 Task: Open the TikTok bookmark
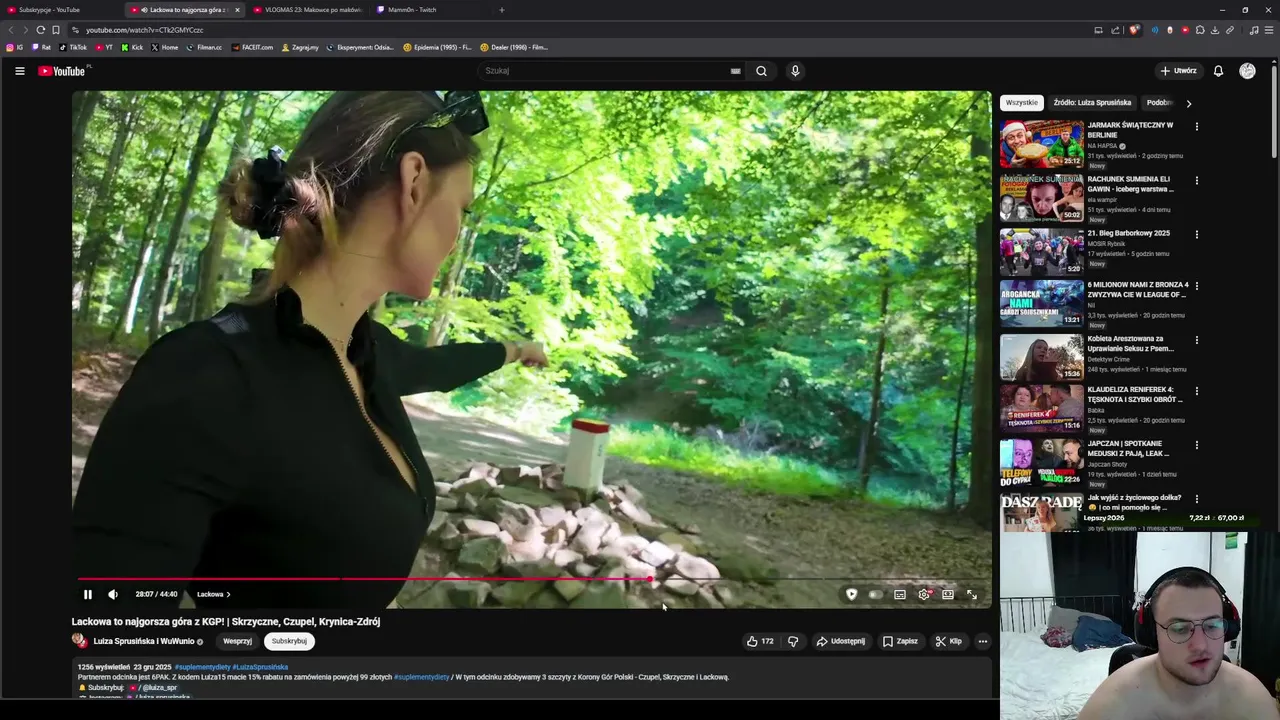pyautogui.click(x=74, y=47)
